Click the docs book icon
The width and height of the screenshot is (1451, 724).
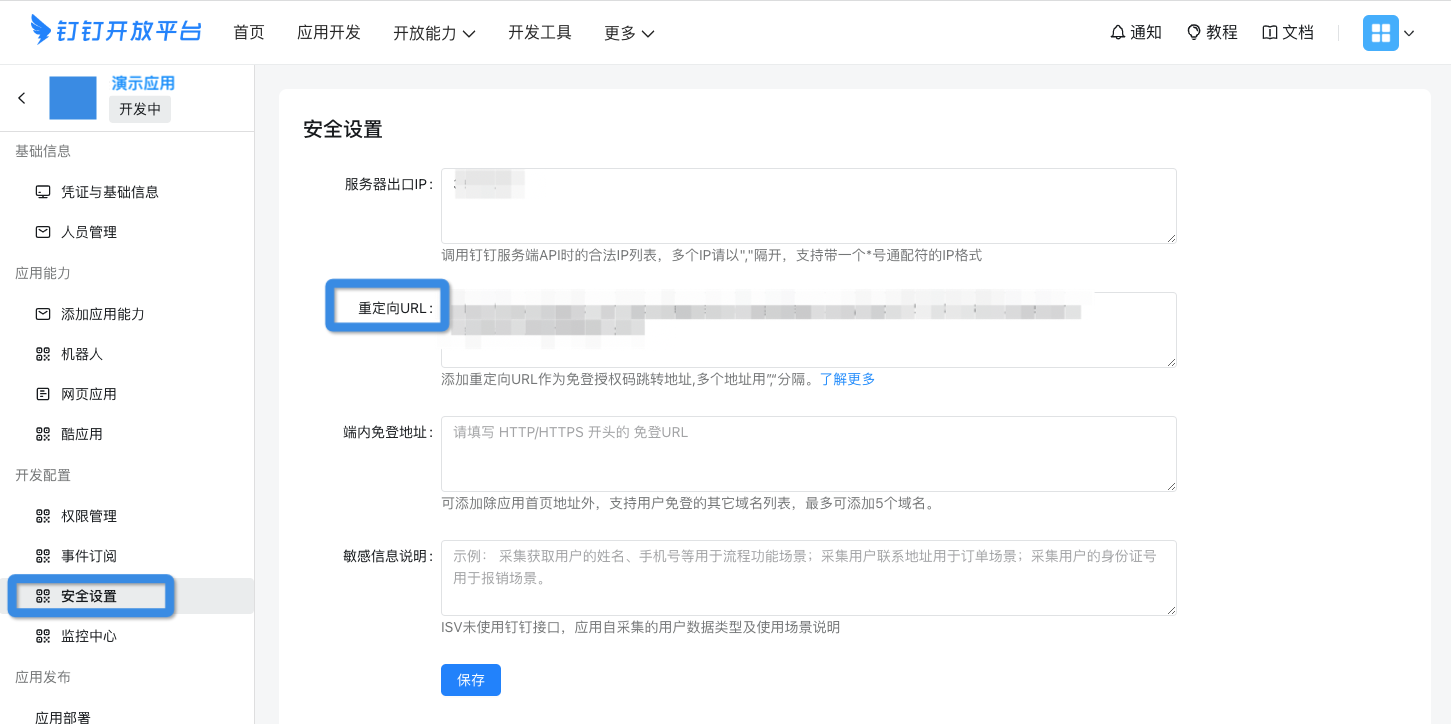pyautogui.click(x=1270, y=32)
